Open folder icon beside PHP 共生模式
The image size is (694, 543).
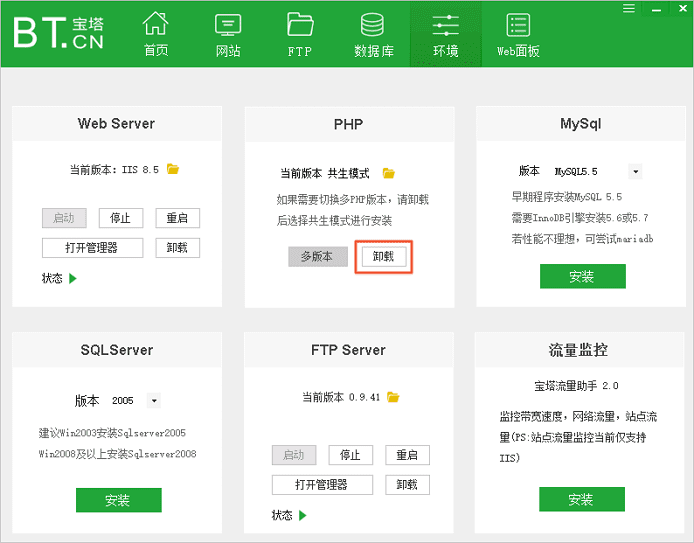coord(389,173)
